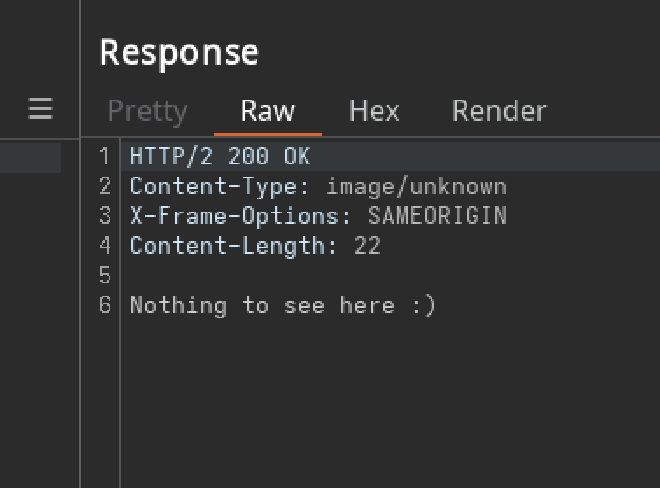Place cursor on HTTP/2 200 OK line
This screenshot has width=660, height=488.
pyautogui.click(x=220, y=157)
